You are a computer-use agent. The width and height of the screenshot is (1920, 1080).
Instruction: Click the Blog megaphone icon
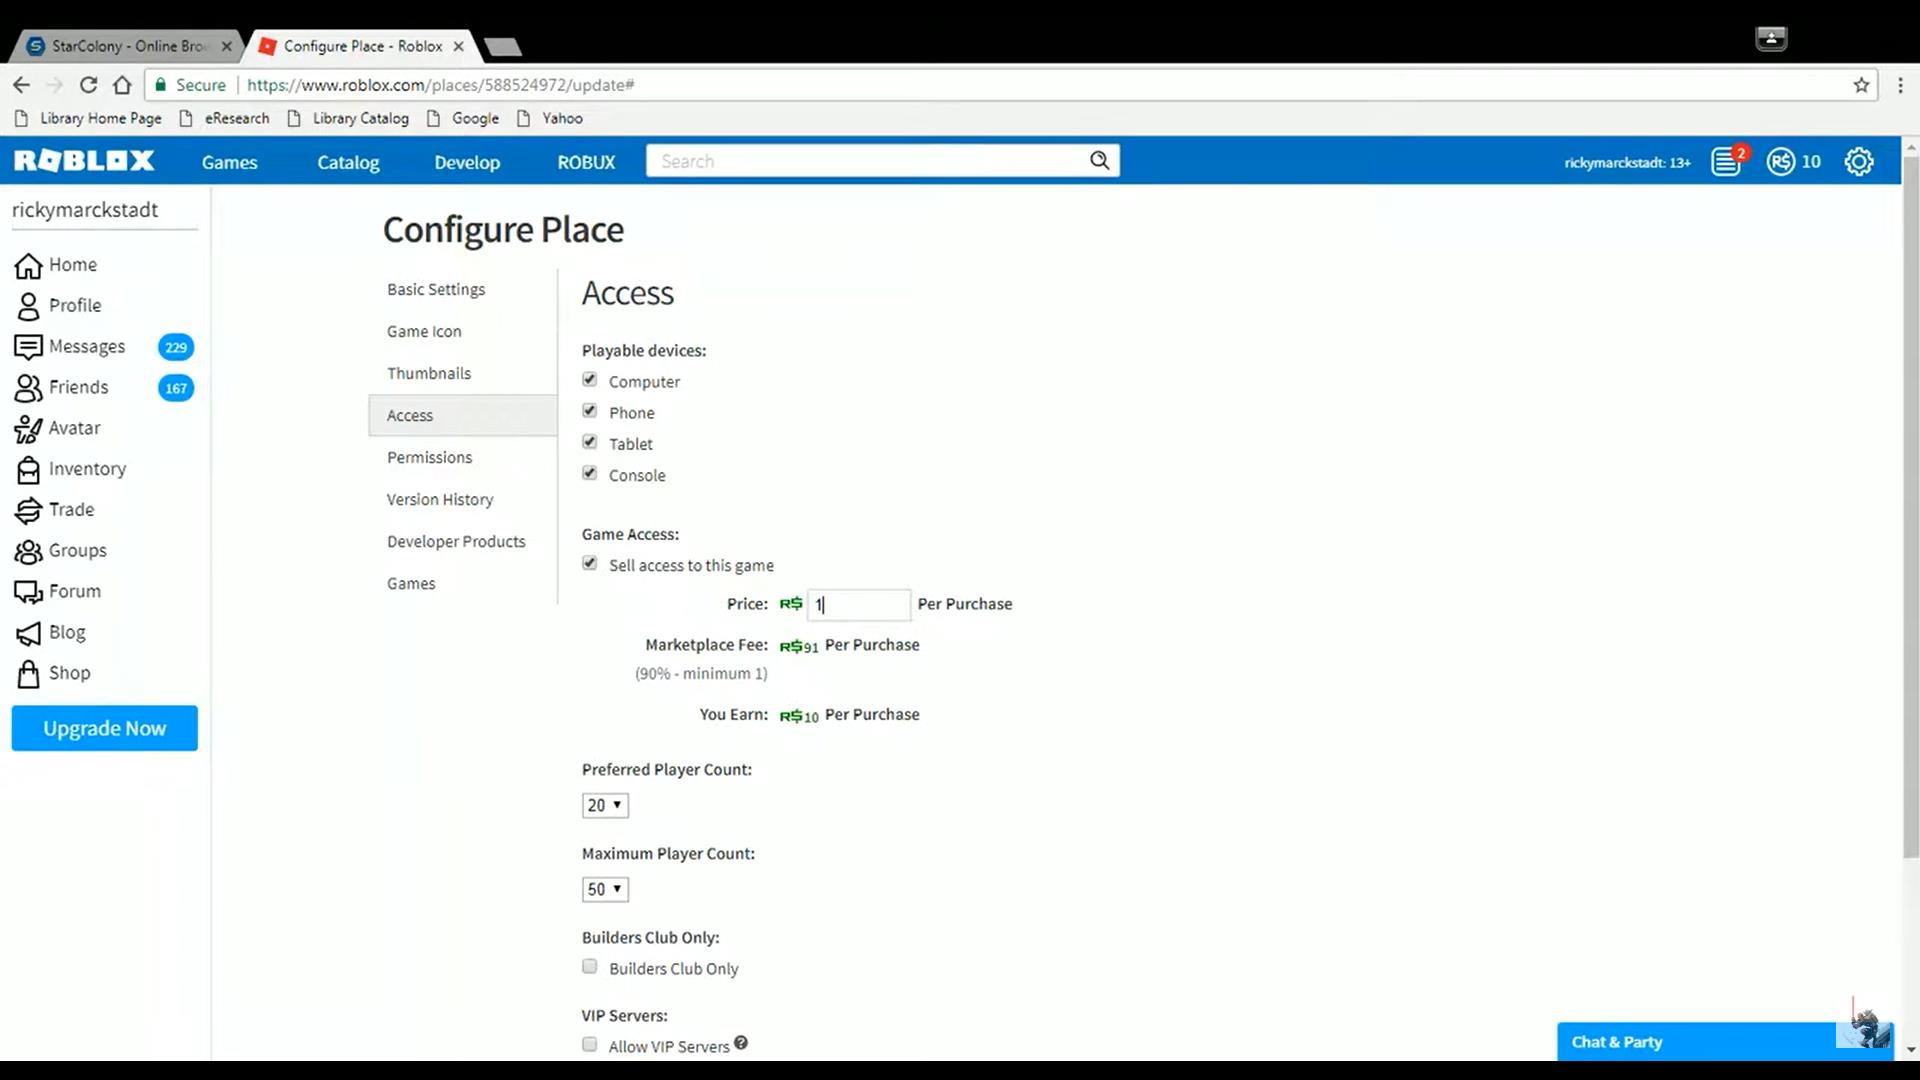click(28, 633)
